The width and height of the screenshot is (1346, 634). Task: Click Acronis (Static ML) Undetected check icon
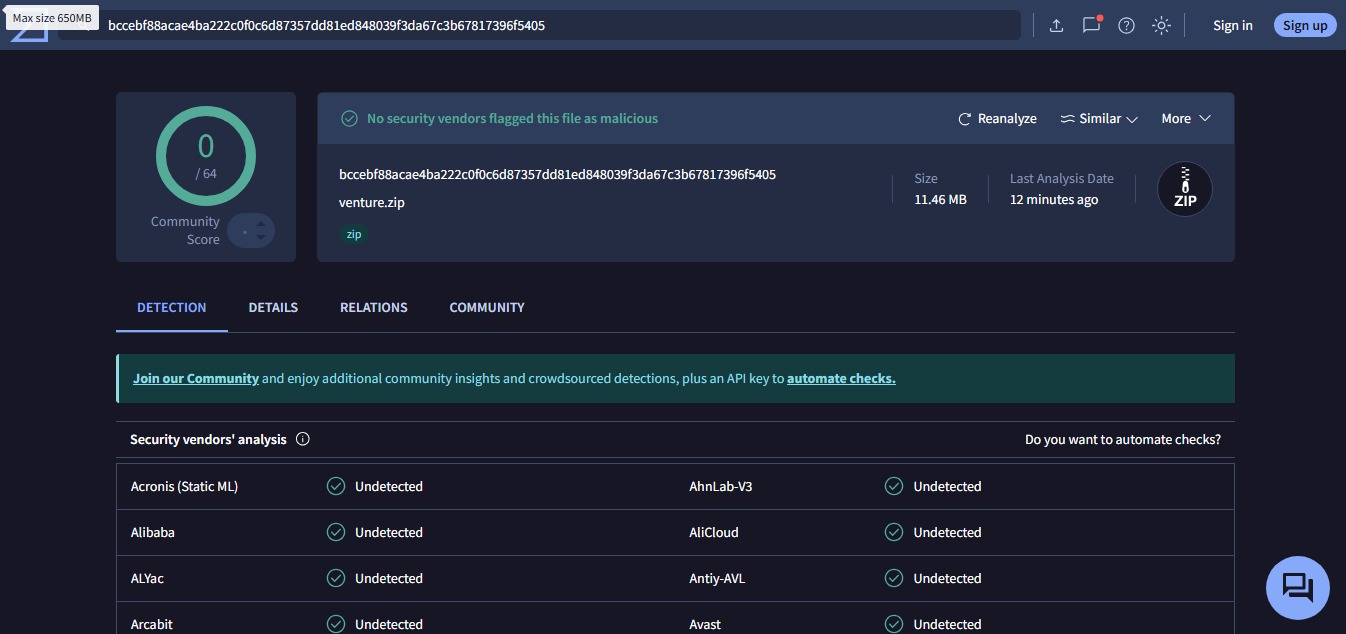[336, 486]
